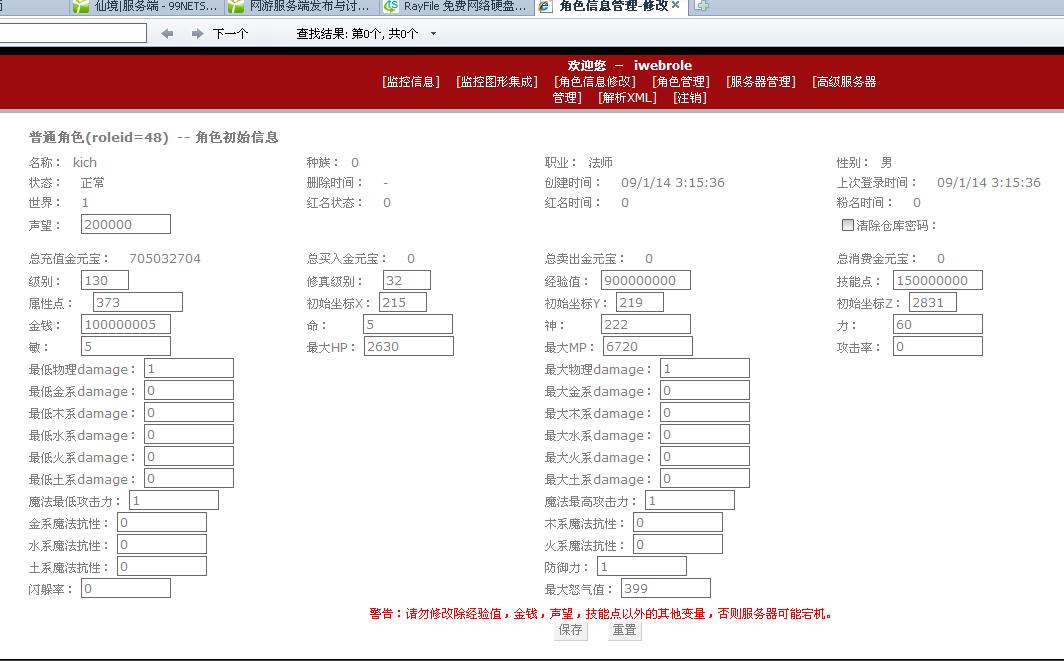This screenshot has width=1064, height=661.
Task: Click the find next arrow icon
Action: [197, 33]
